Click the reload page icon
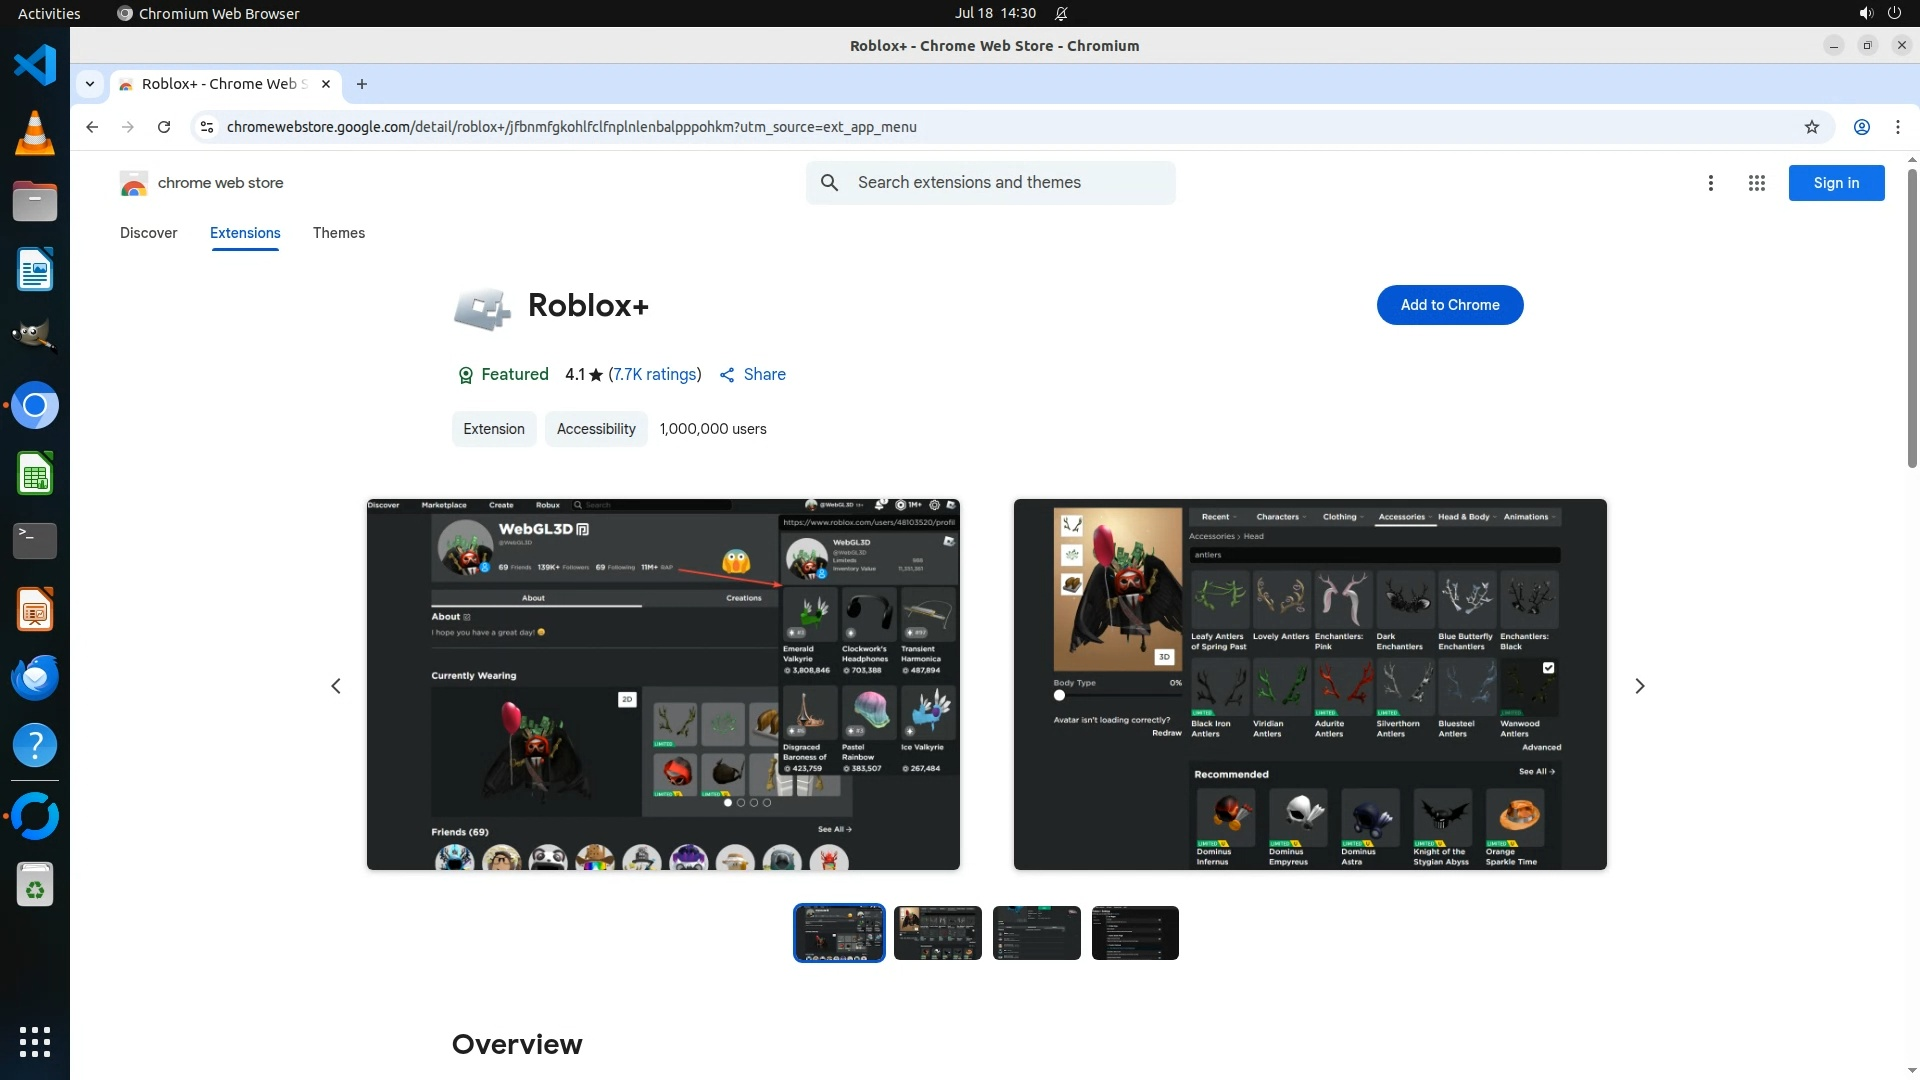 click(164, 127)
